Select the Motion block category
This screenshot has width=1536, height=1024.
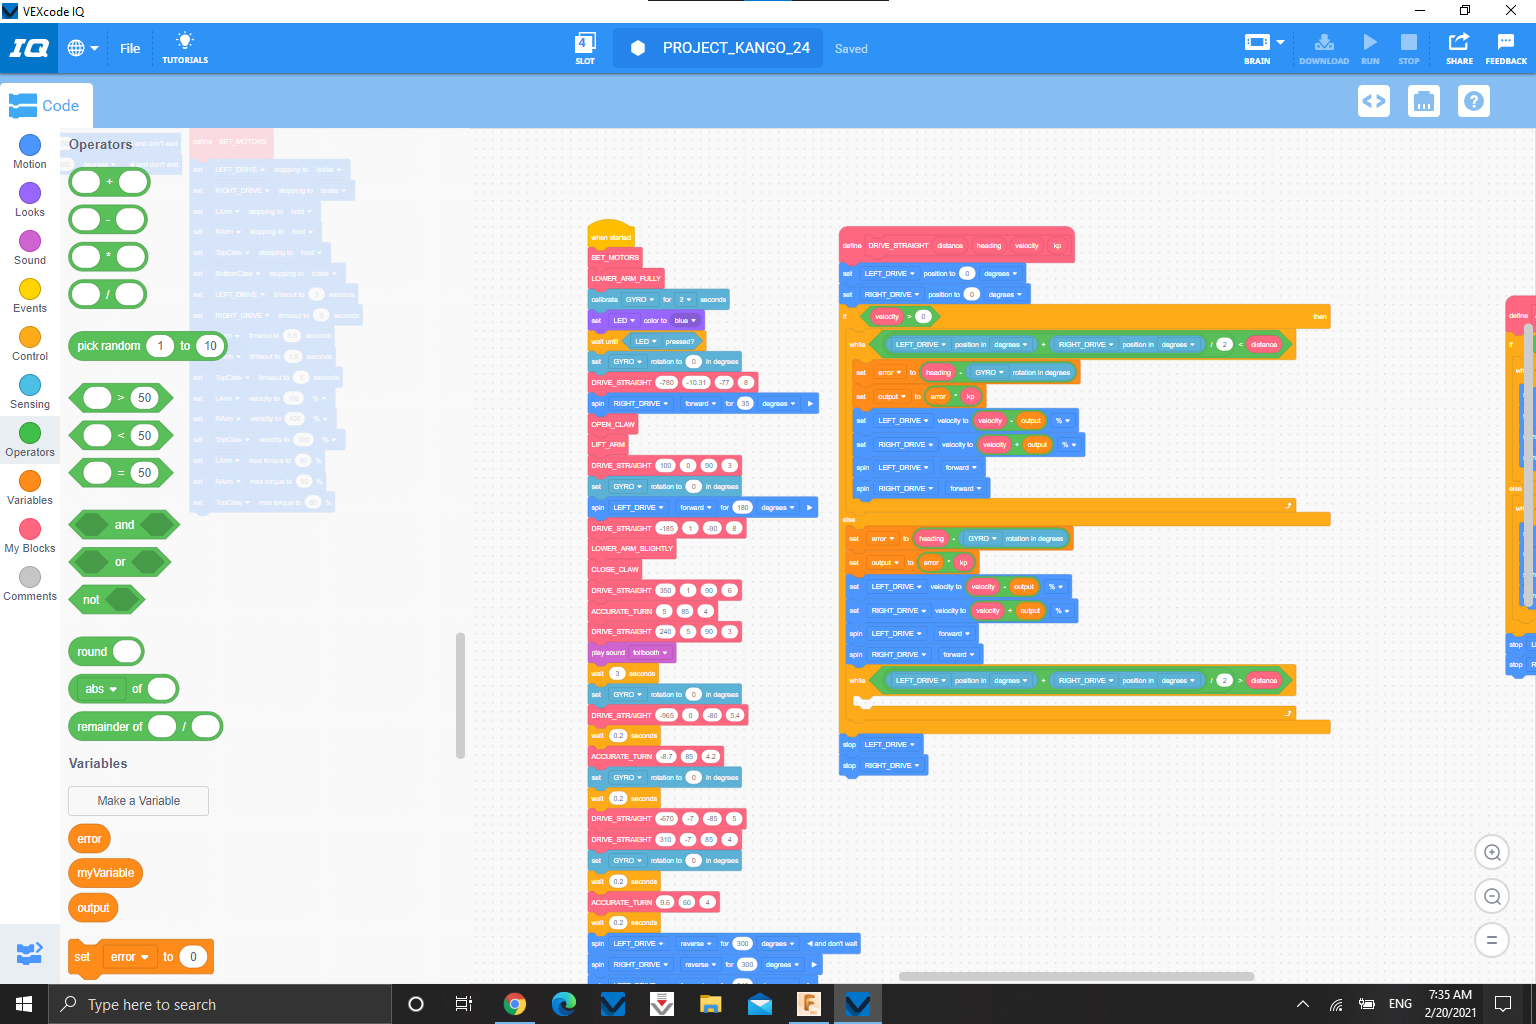pyautogui.click(x=30, y=152)
